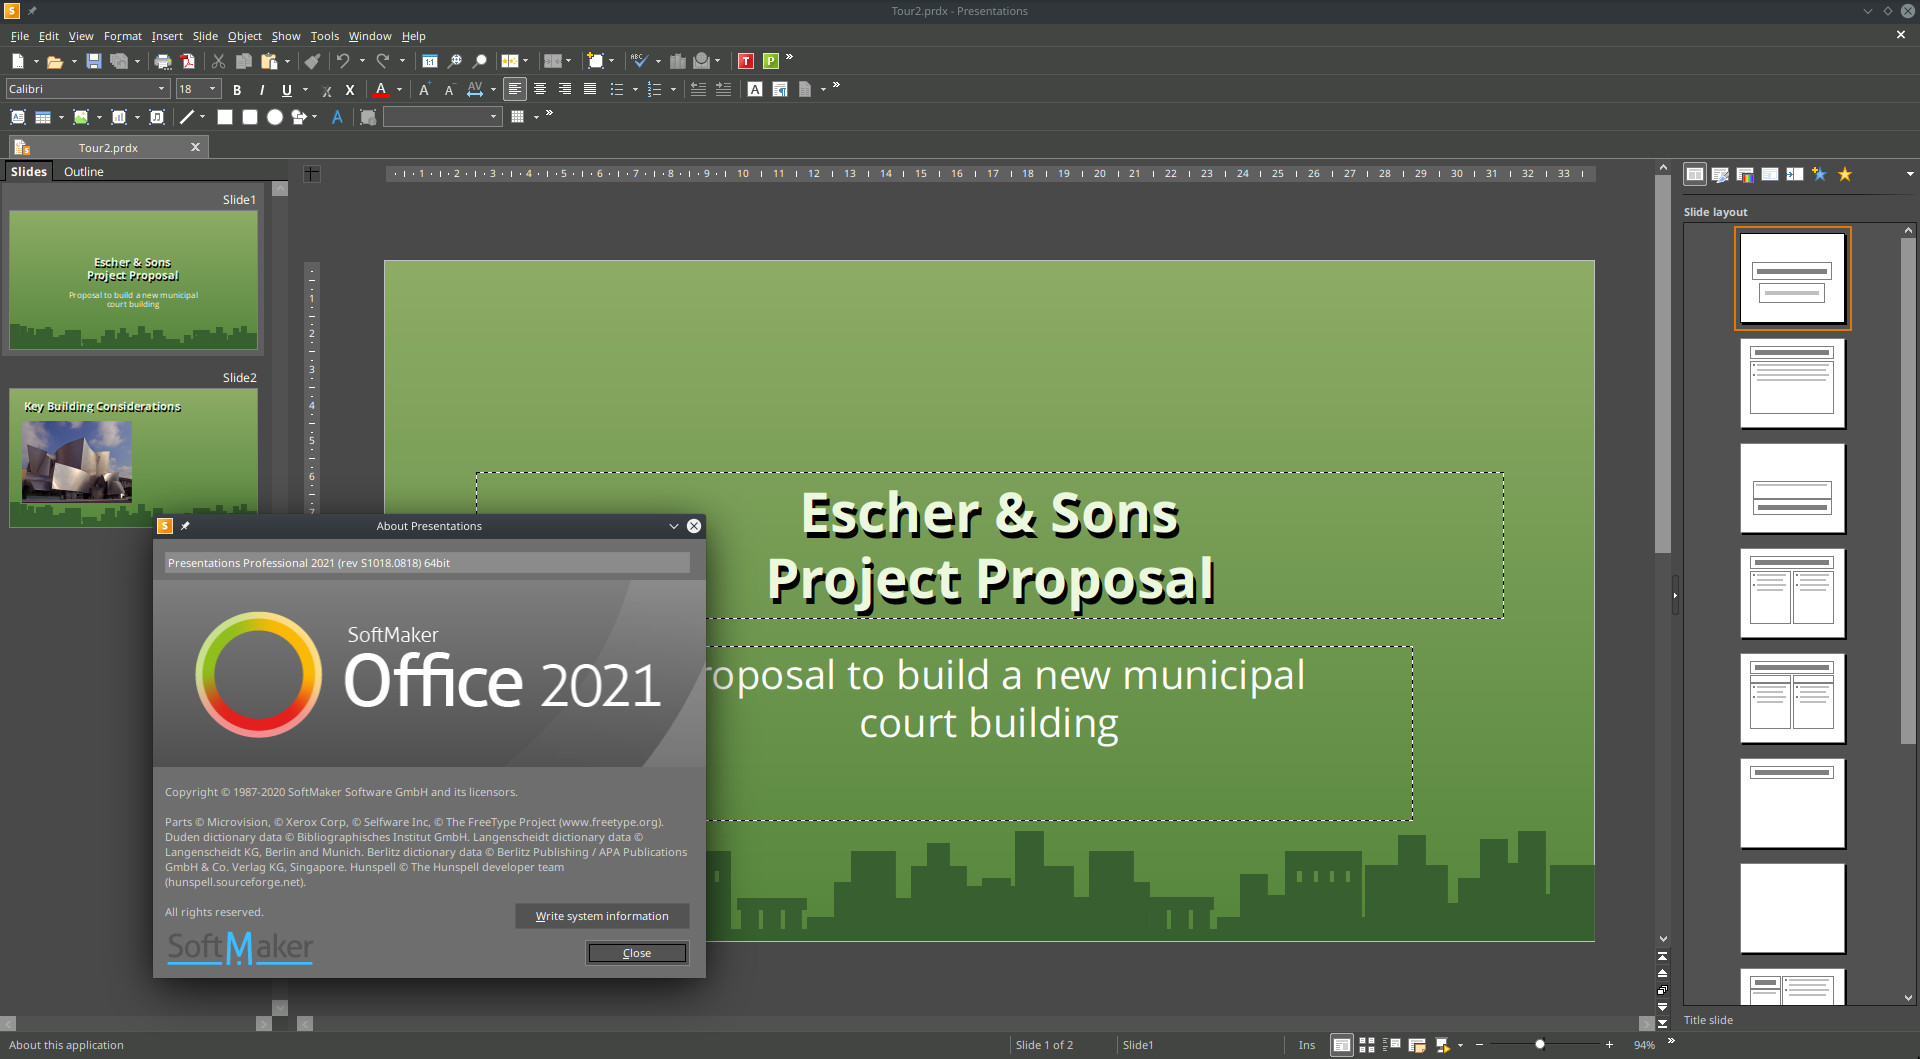1920x1059 pixels.
Task: Select the magnifying glass zoom tool
Action: pyautogui.click(x=480, y=61)
